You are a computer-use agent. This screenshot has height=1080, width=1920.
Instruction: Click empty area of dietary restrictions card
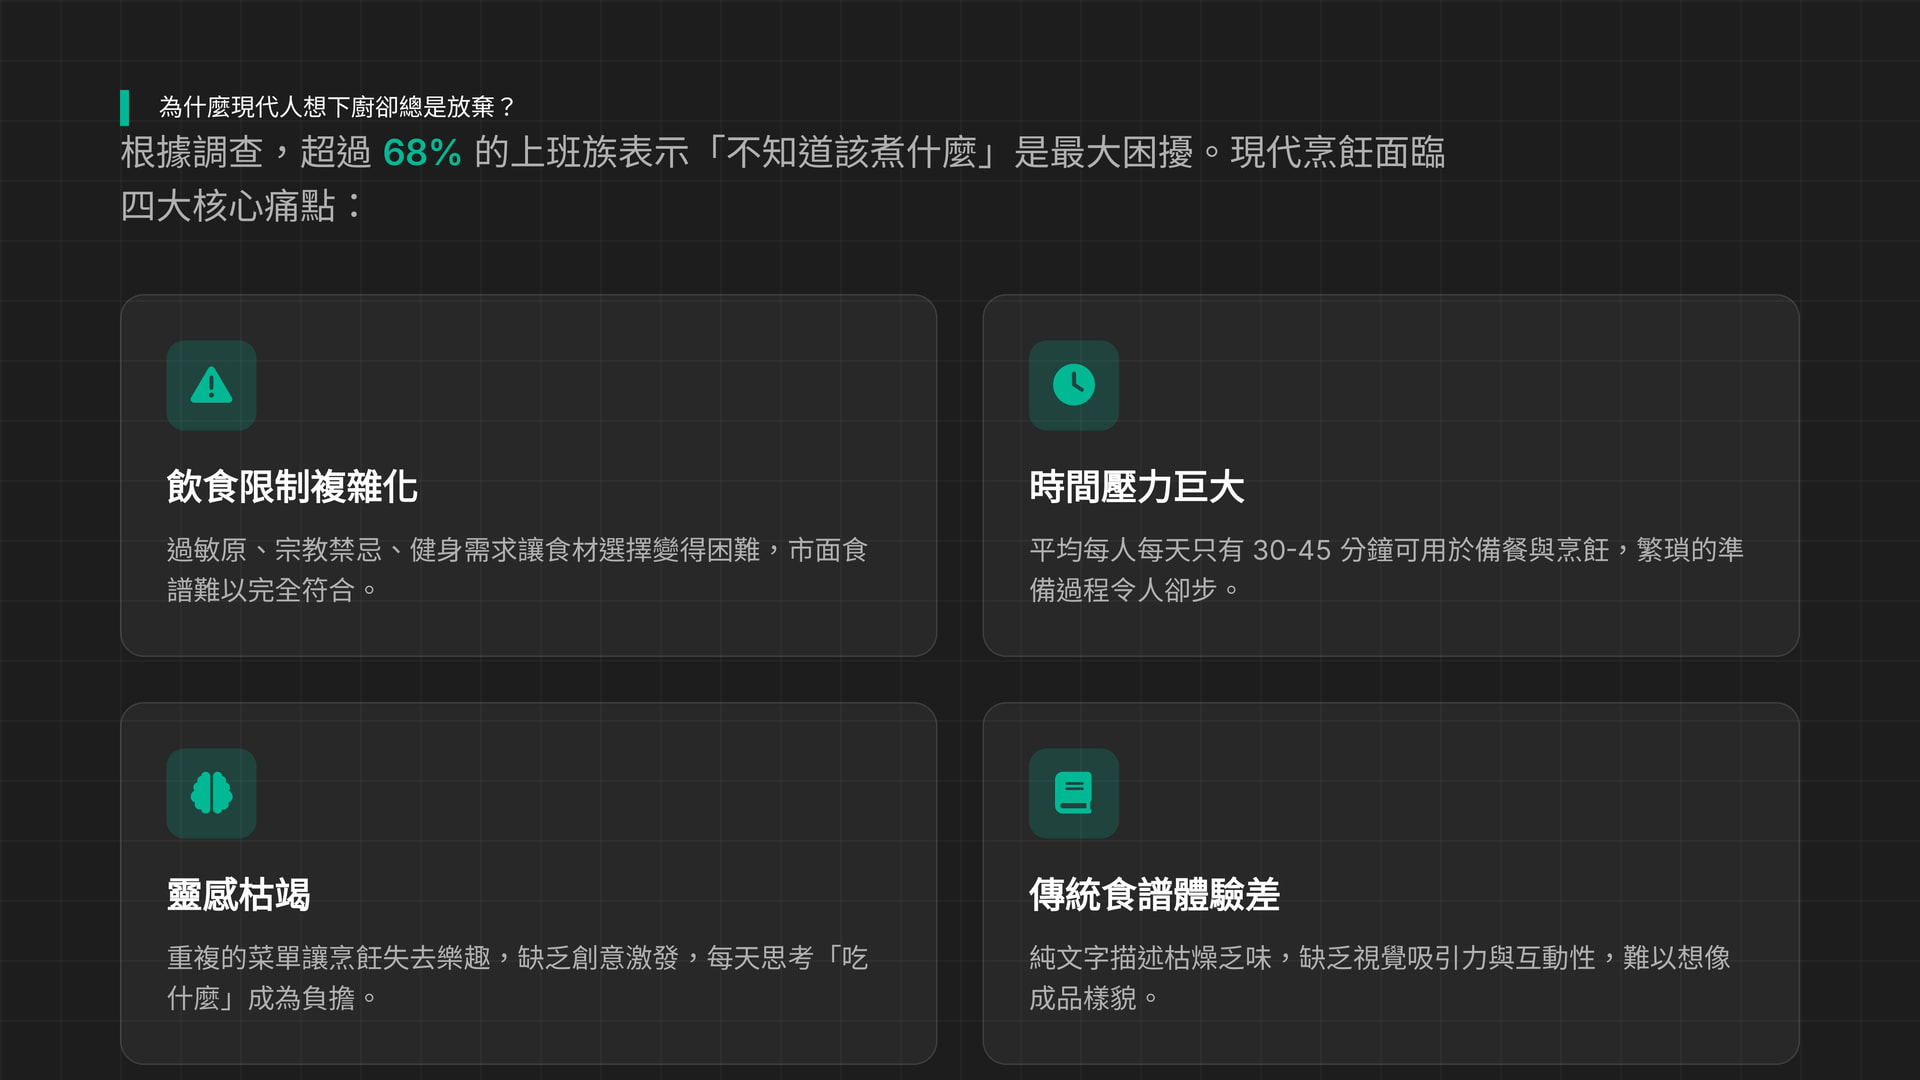(650, 400)
